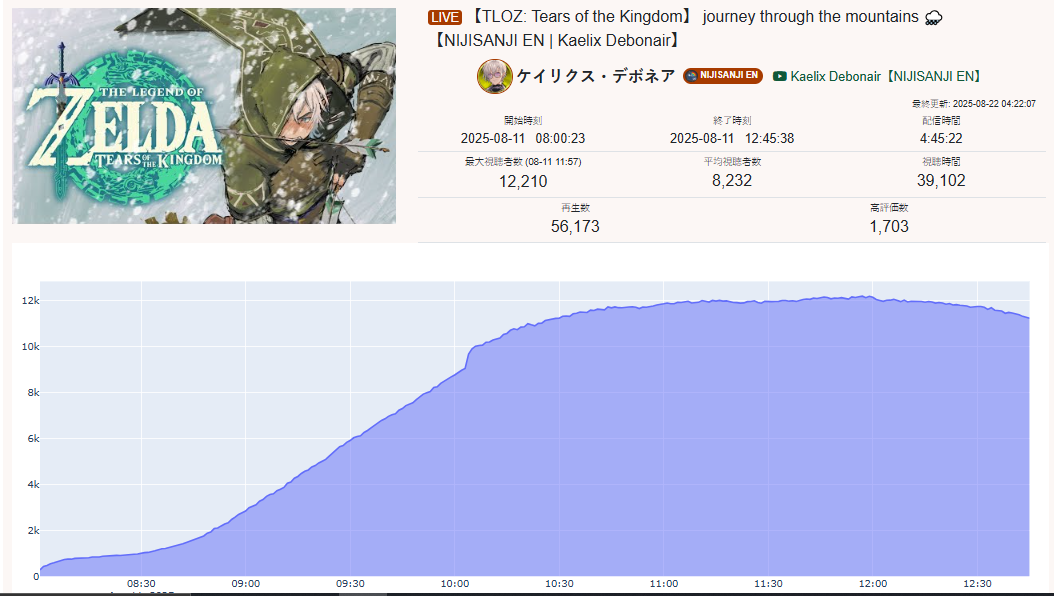Click the 平均視聴者数 label
Image resolution: width=1054 pixels, height=596 pixels.
732,161
